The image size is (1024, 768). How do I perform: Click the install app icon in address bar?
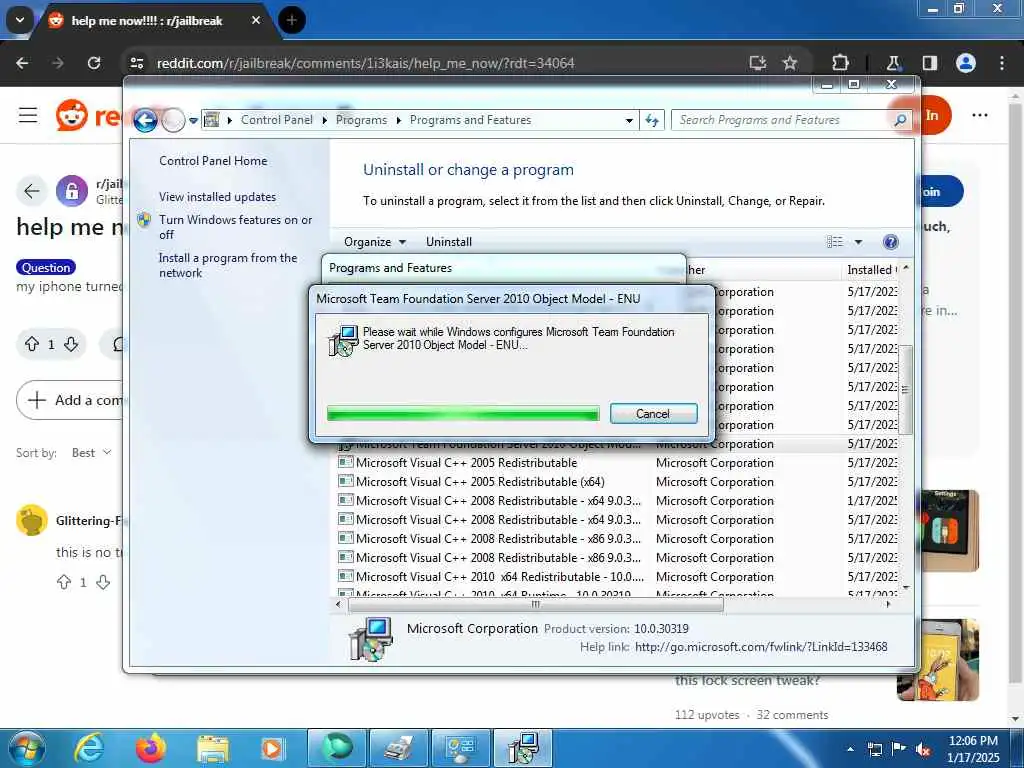click(758, 63)
